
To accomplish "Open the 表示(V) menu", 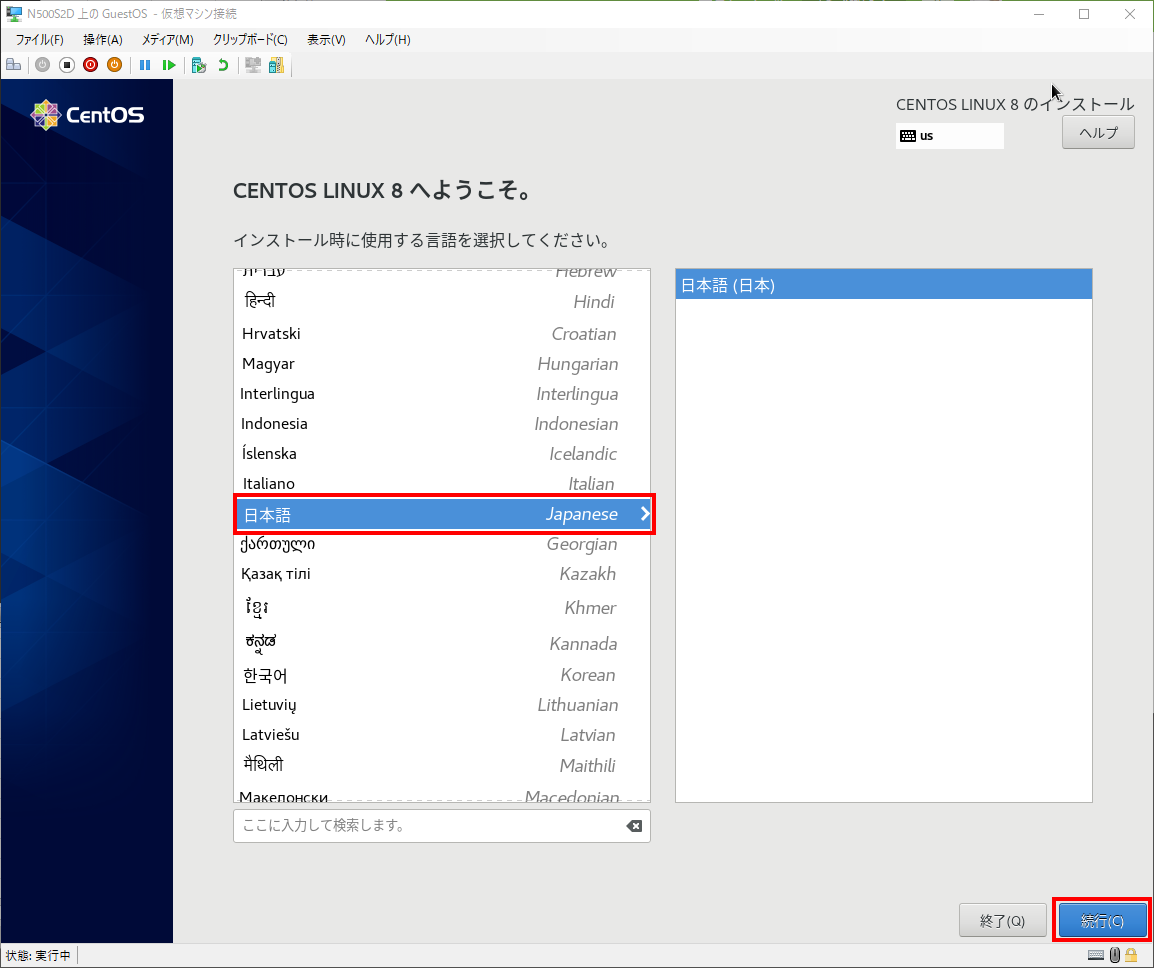I will pos(327,39).
